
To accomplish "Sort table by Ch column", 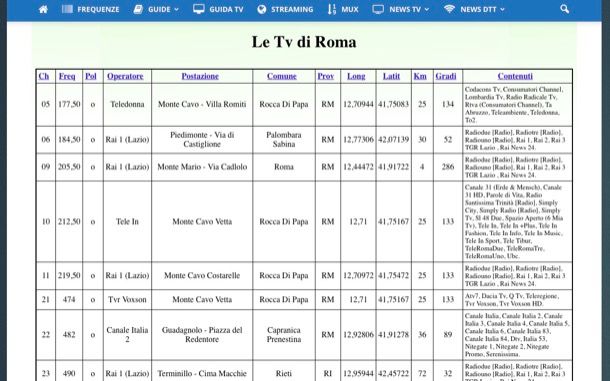I will 44,76.
